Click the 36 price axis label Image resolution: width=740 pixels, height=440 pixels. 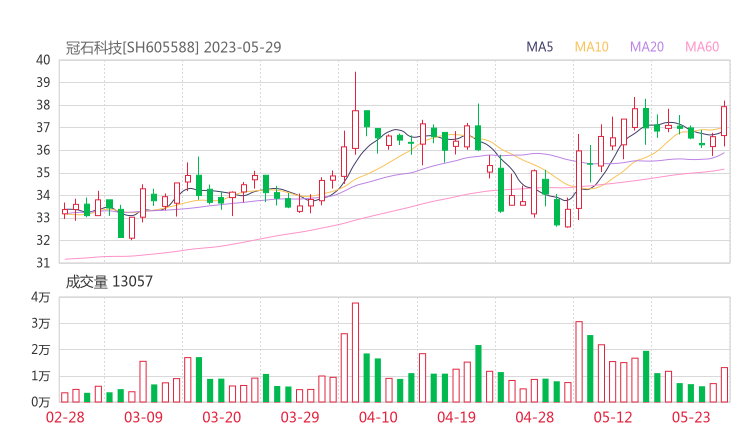(x=43, y=150)
